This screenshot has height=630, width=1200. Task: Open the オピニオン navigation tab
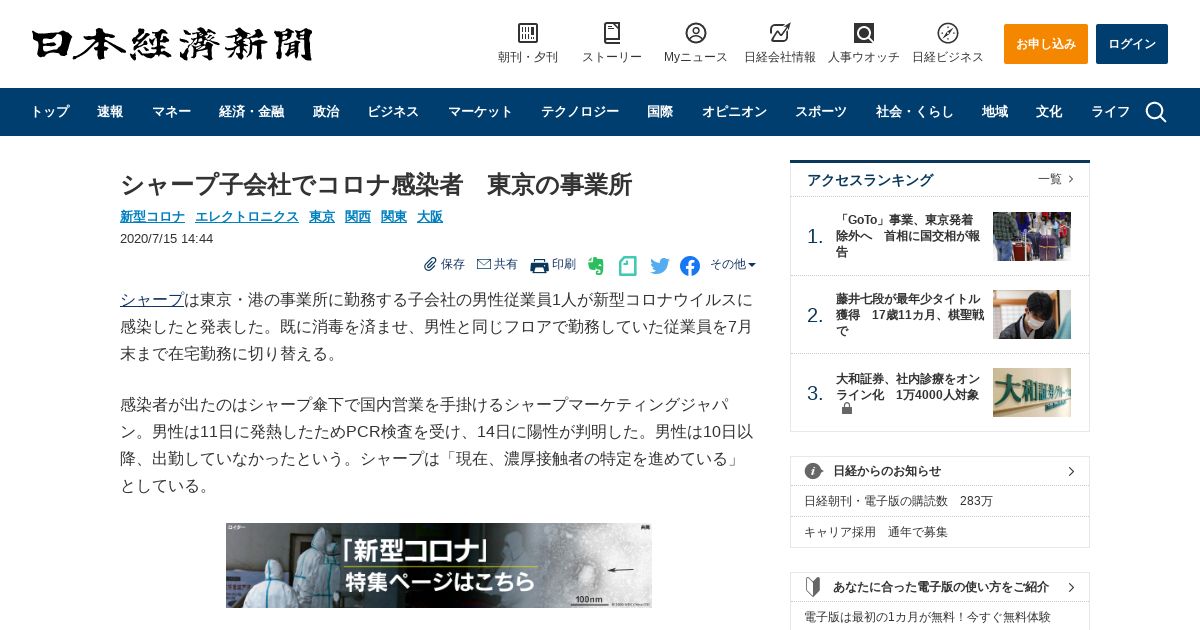734,112
